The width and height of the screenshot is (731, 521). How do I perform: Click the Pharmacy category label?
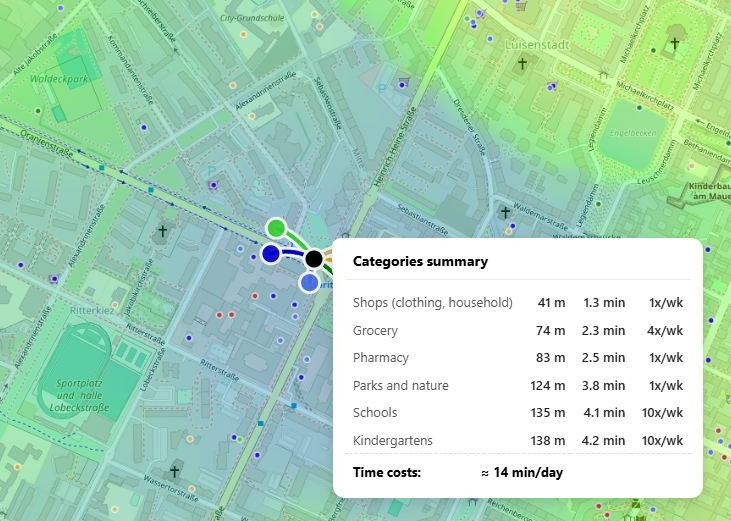[x=380, y=357]
